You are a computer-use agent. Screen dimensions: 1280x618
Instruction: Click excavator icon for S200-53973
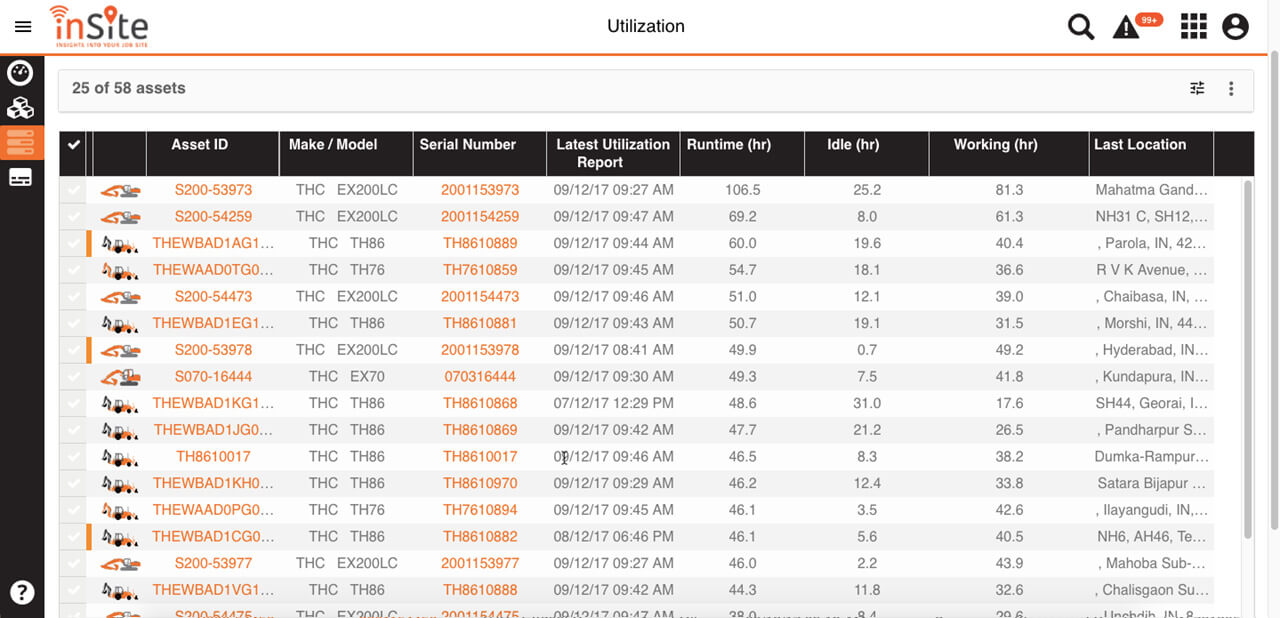tap(120, 190)
